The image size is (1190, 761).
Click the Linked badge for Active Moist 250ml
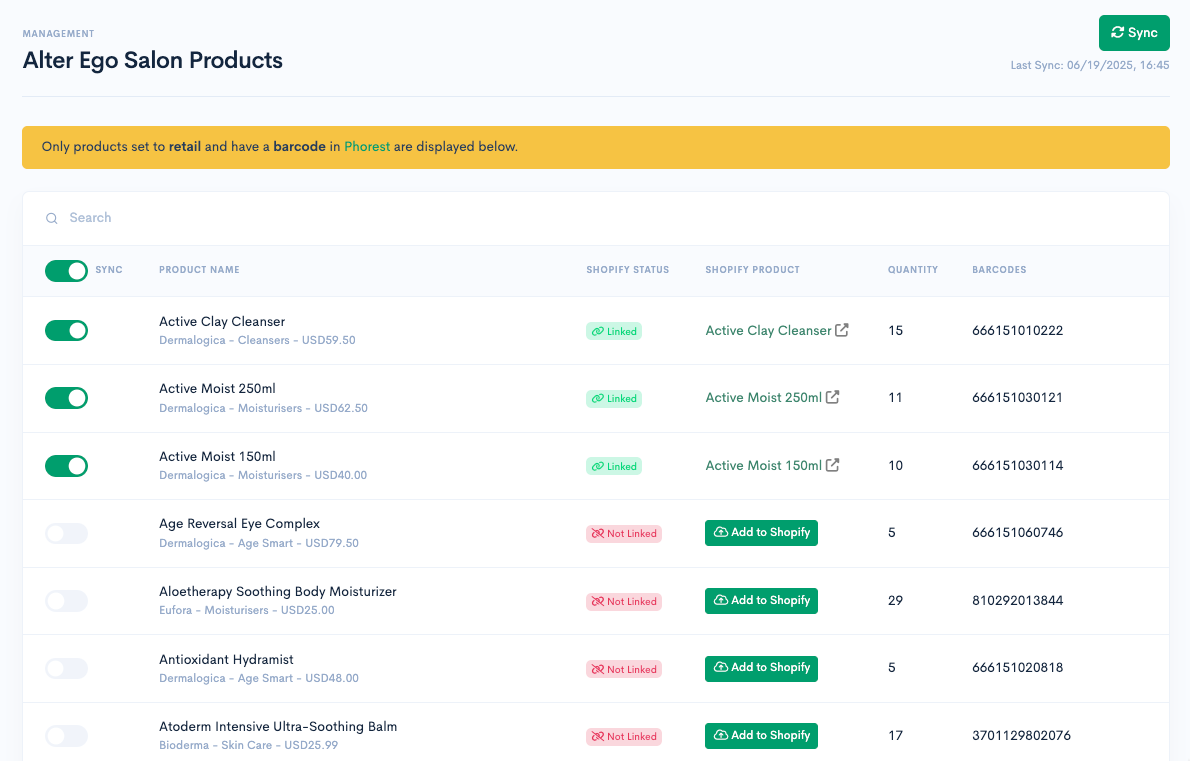(614, 398)
